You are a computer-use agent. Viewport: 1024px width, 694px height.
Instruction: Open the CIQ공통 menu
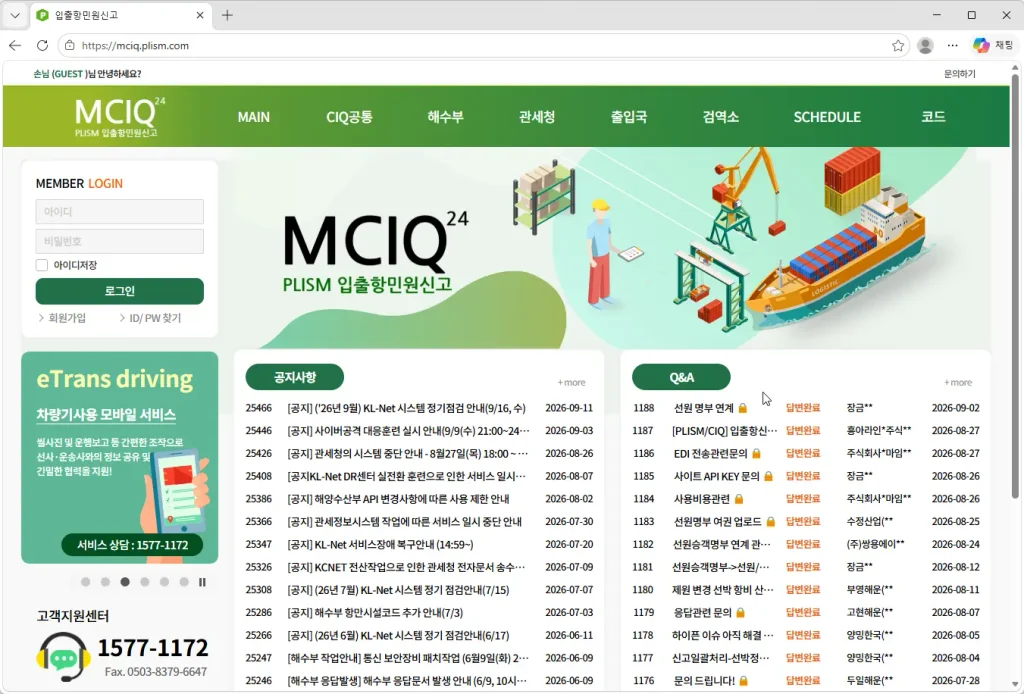coord(349,117)
